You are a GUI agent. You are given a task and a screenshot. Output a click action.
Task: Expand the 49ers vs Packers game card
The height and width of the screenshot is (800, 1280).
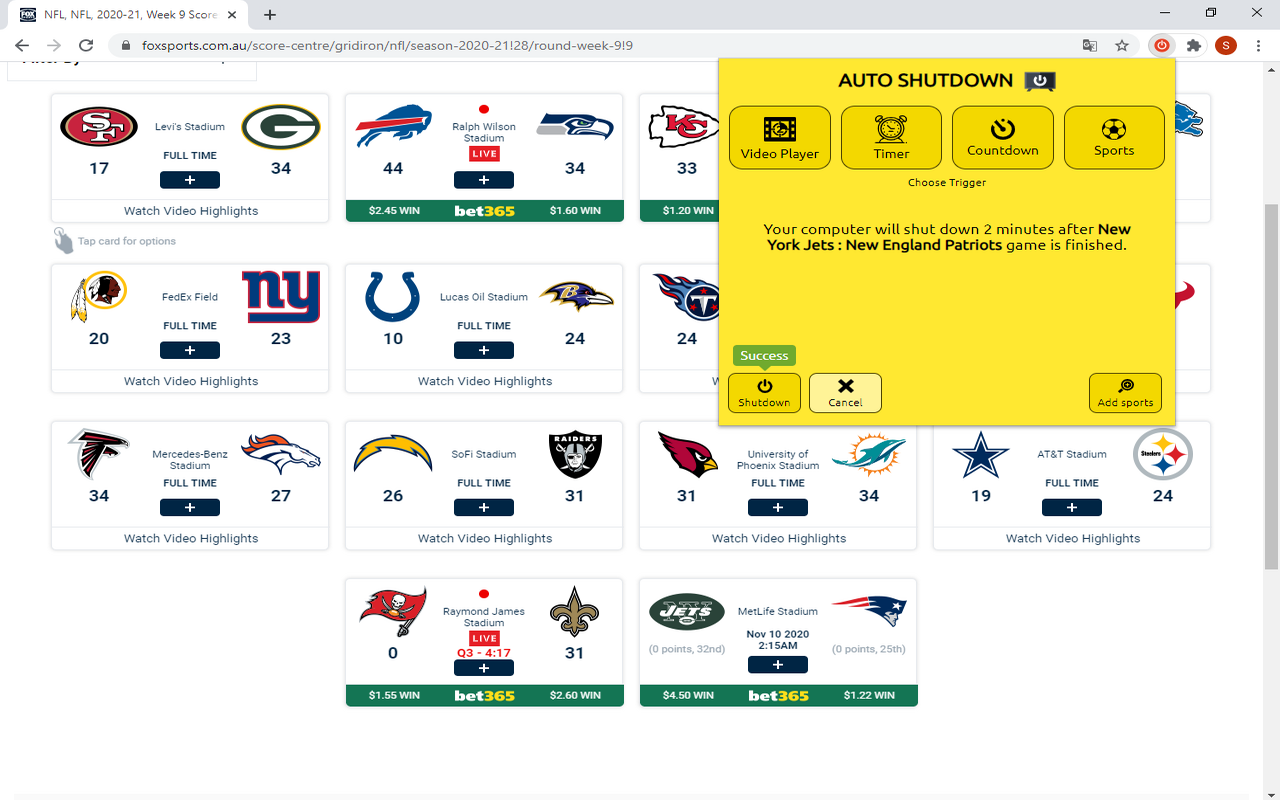click(190, 180)
